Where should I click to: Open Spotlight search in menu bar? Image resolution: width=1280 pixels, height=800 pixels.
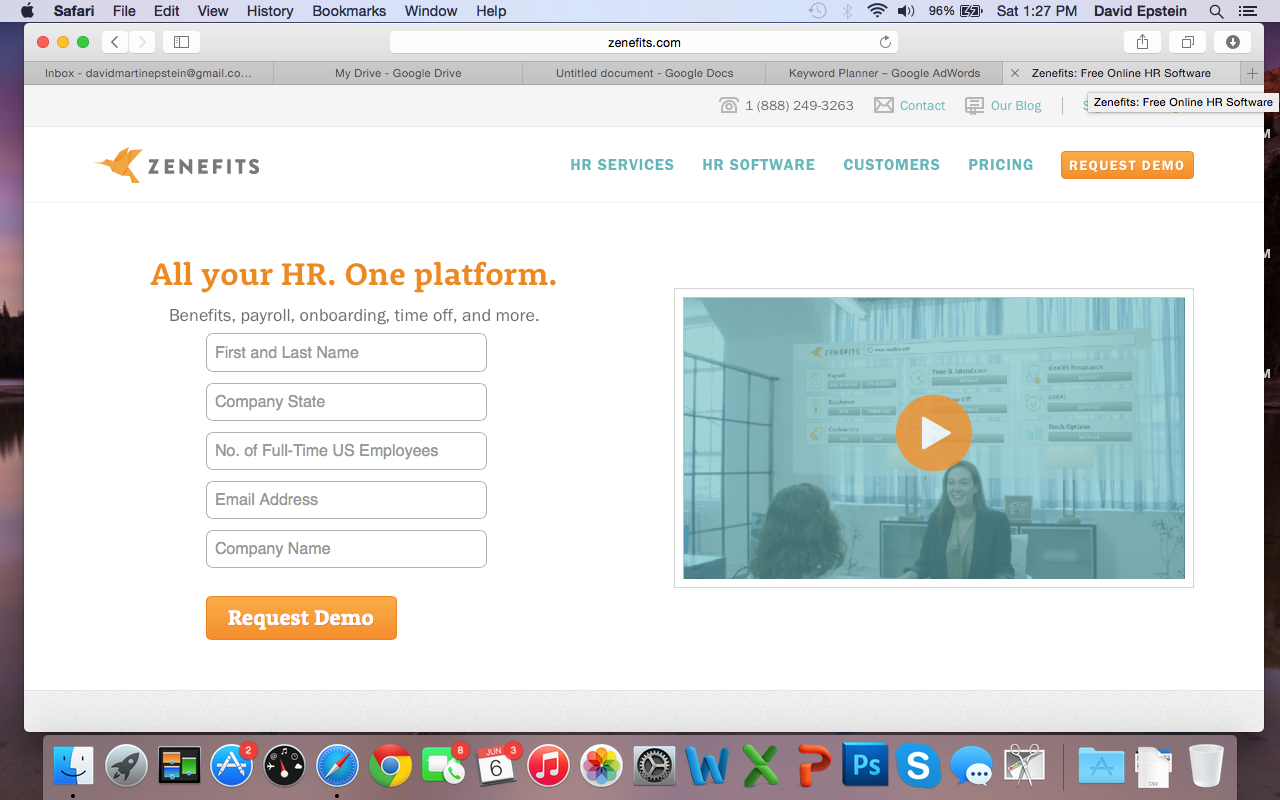tap(1216, 11)
